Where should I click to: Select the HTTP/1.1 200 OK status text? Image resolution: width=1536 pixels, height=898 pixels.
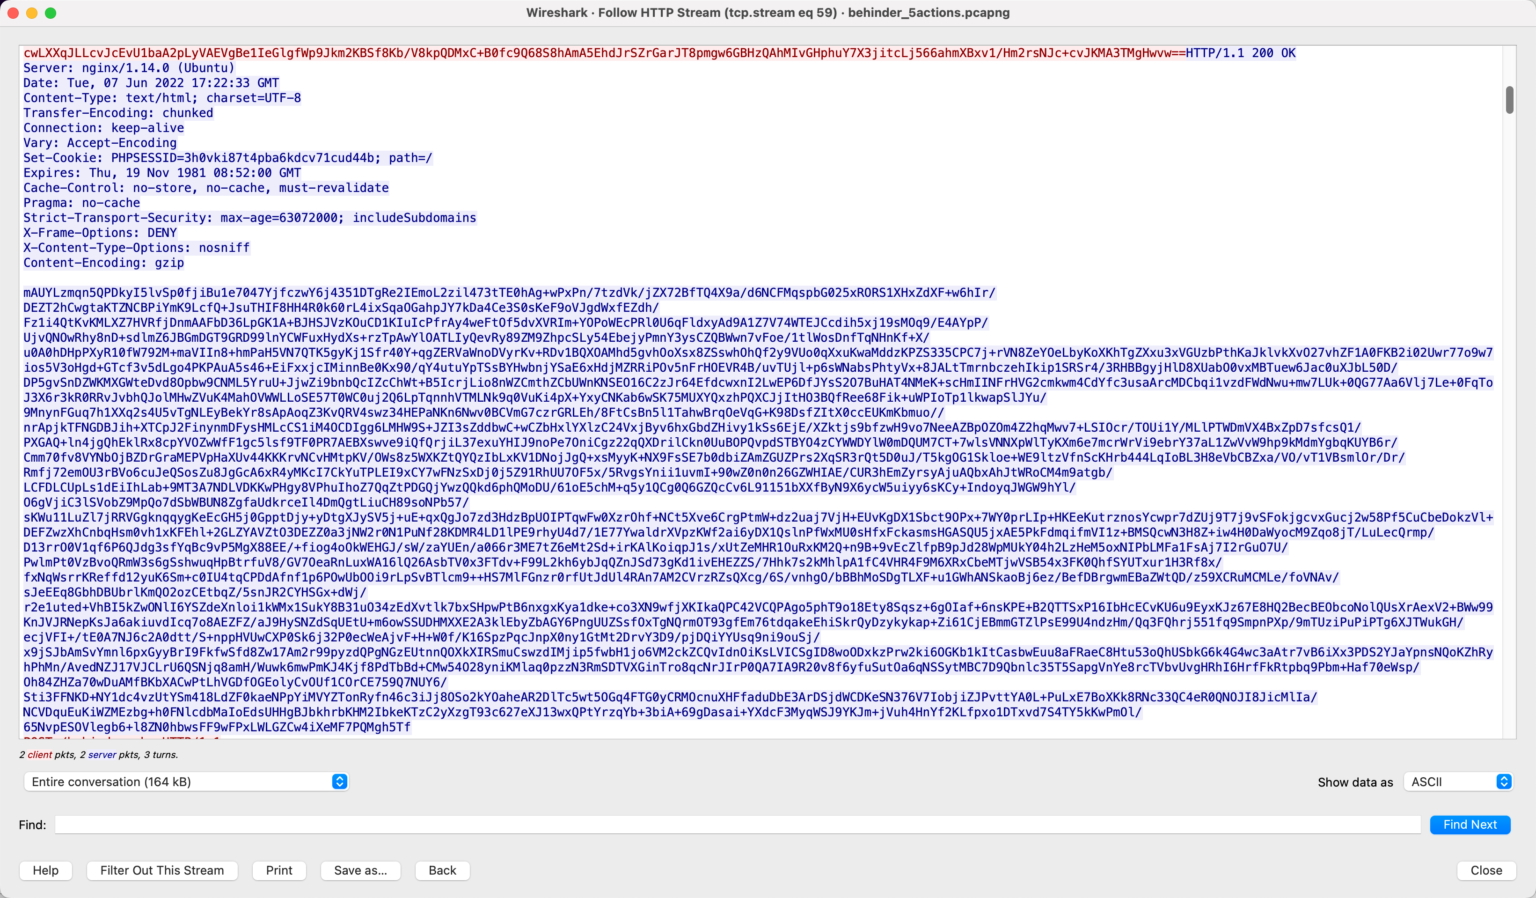(x=1240, y=53)
